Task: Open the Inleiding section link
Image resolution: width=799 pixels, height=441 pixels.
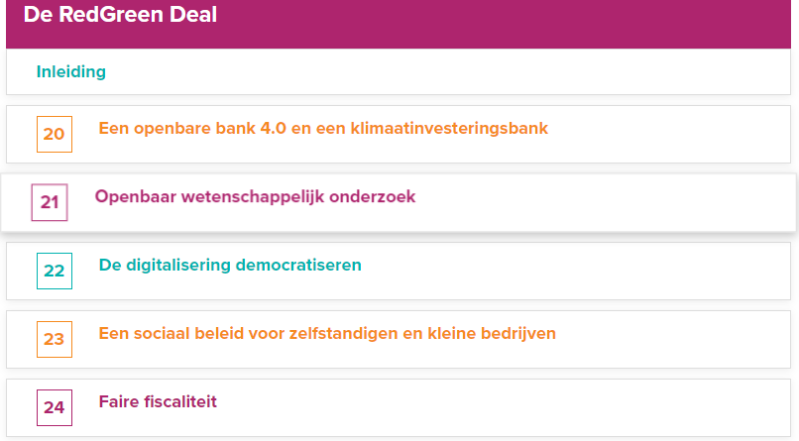Action: pyautogui.click(x=71, y=72)
